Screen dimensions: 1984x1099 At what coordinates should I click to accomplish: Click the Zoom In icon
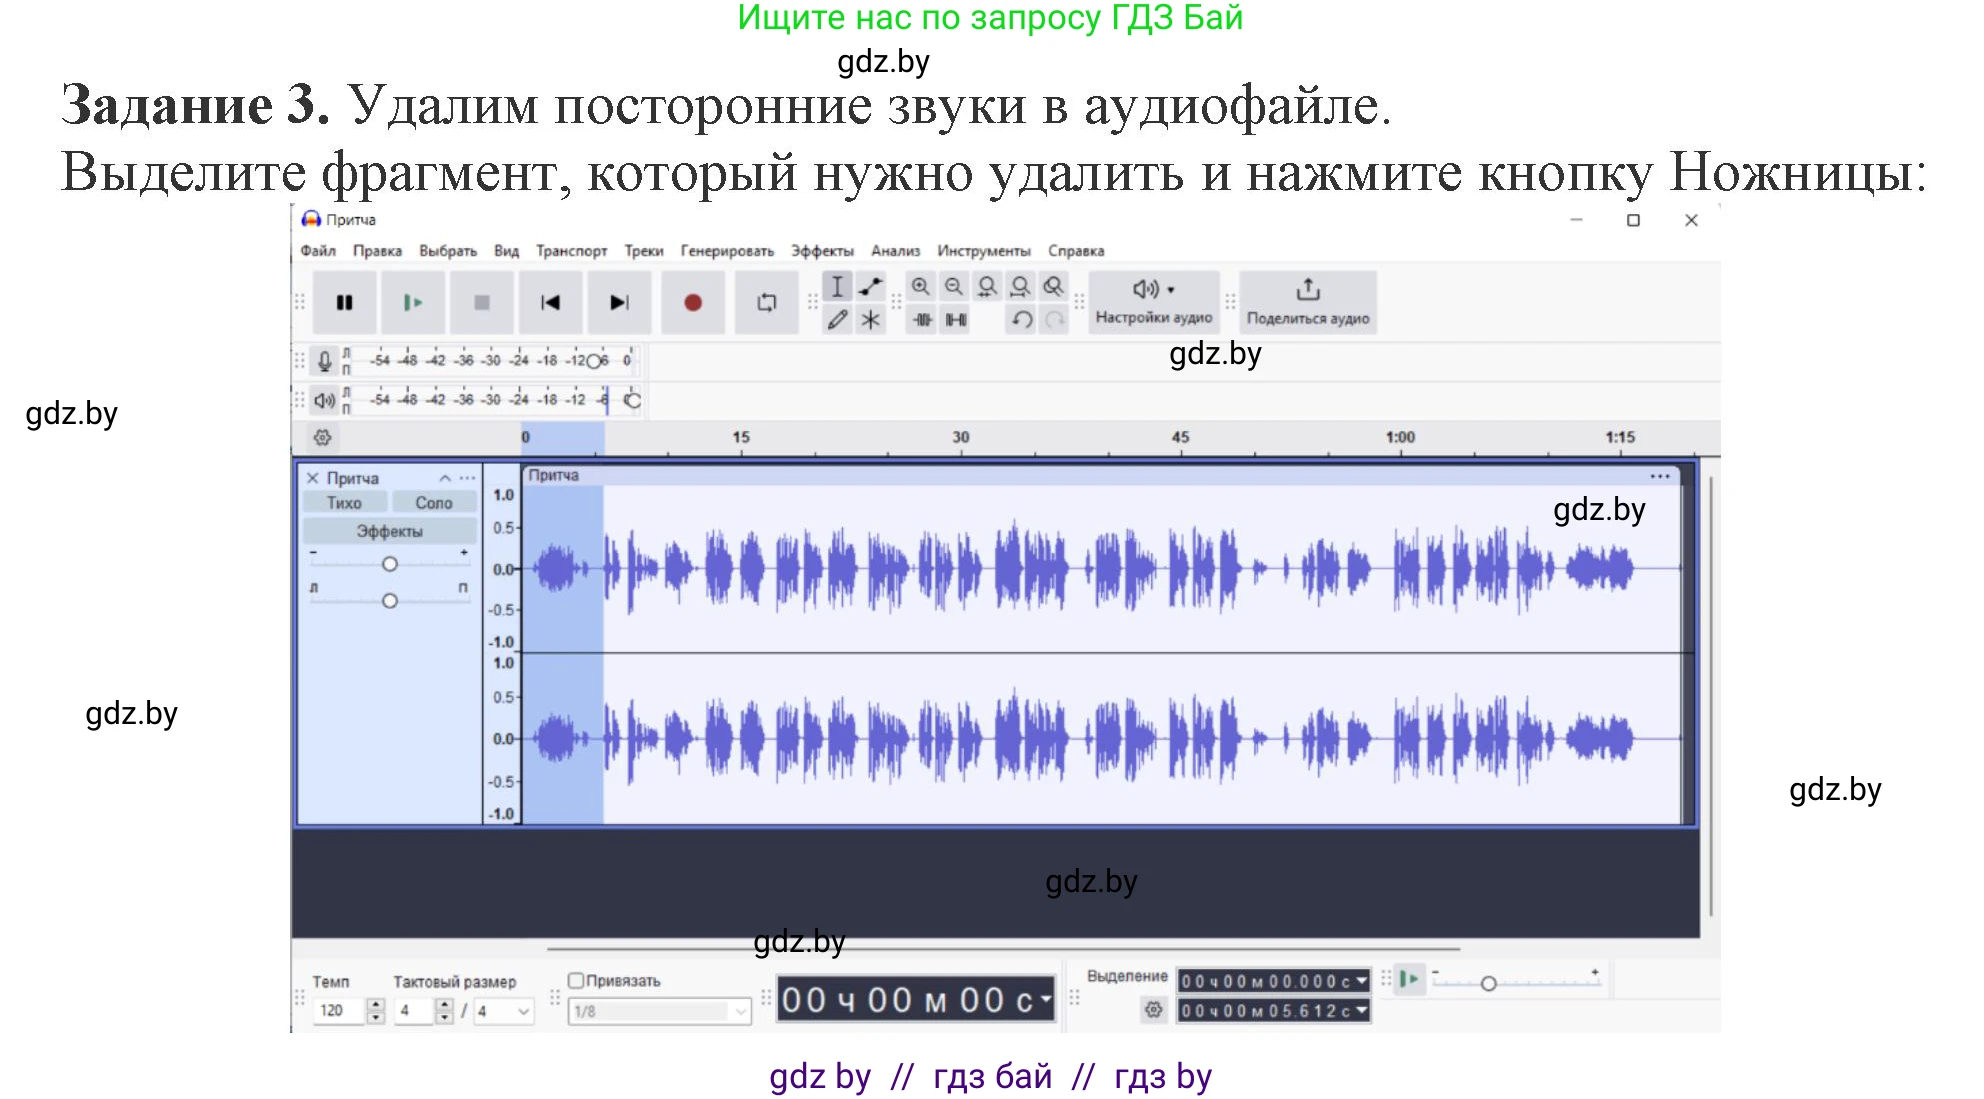pos(920,287)
